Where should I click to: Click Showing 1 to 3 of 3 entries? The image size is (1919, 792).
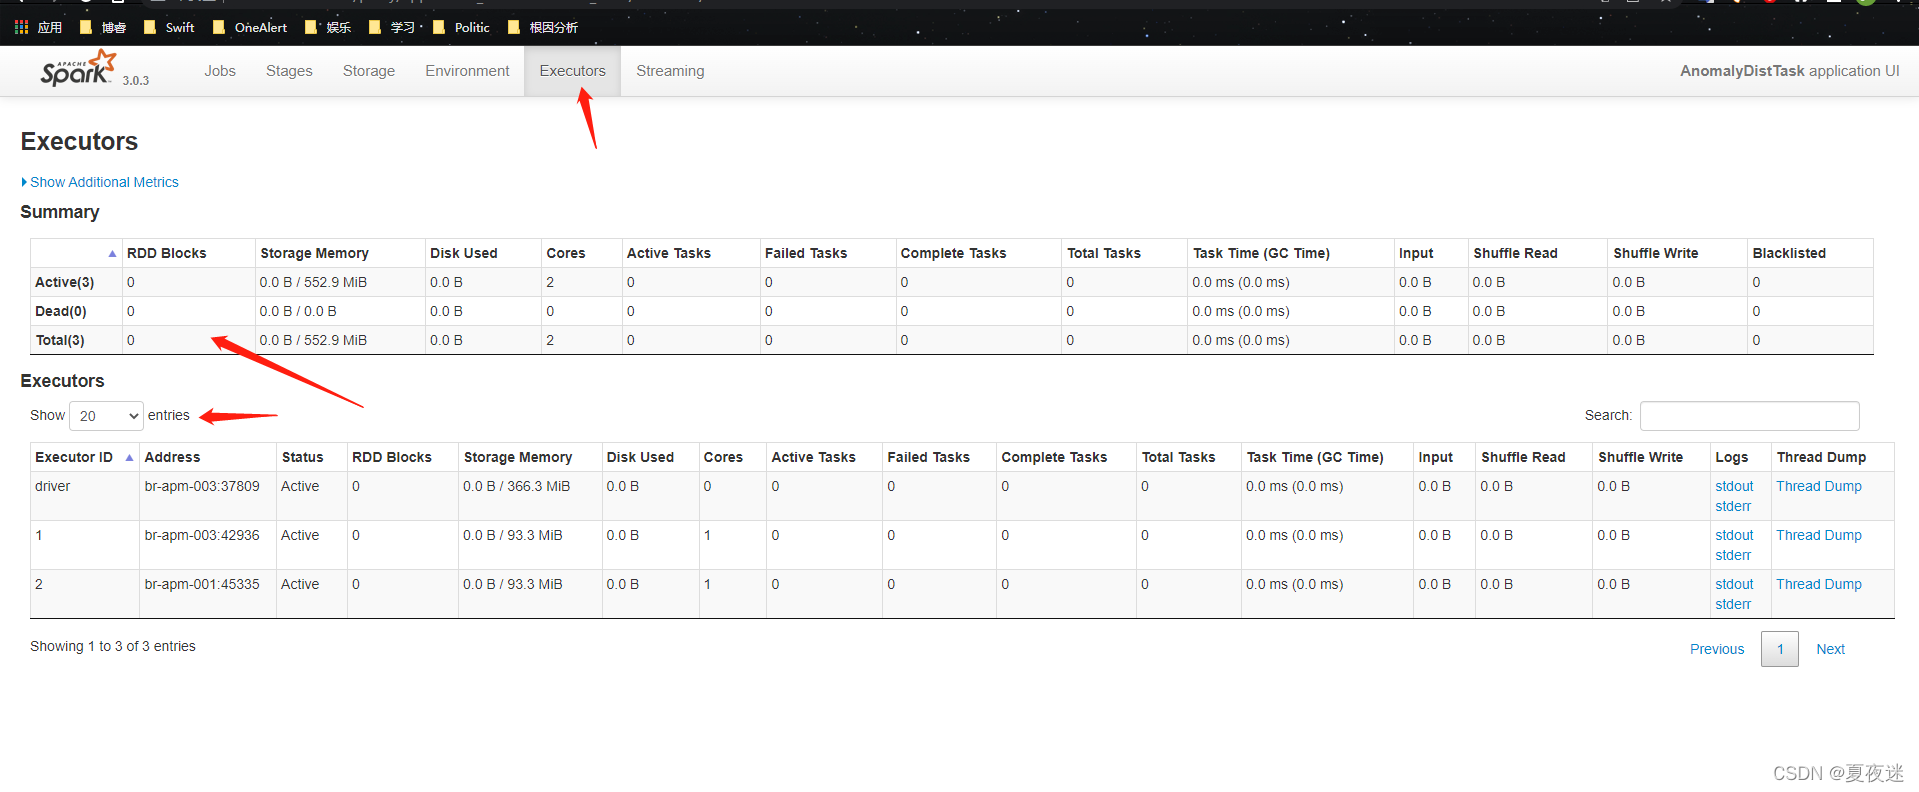(x=113, y=646)
